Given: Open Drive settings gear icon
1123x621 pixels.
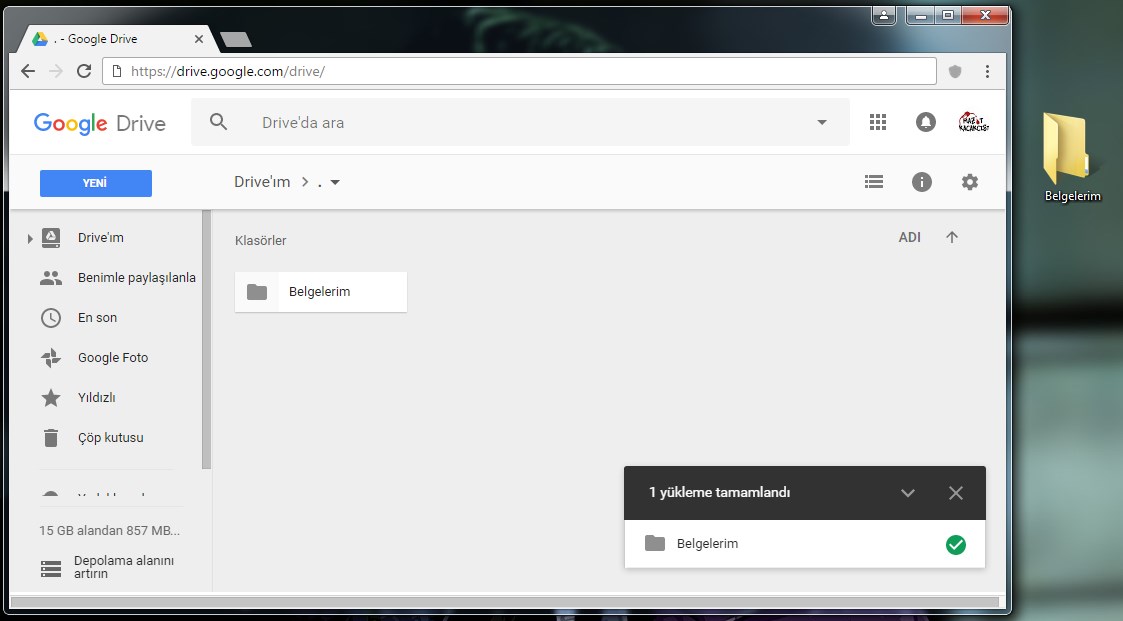Looking at the screenshot, I should pos(970,182).
